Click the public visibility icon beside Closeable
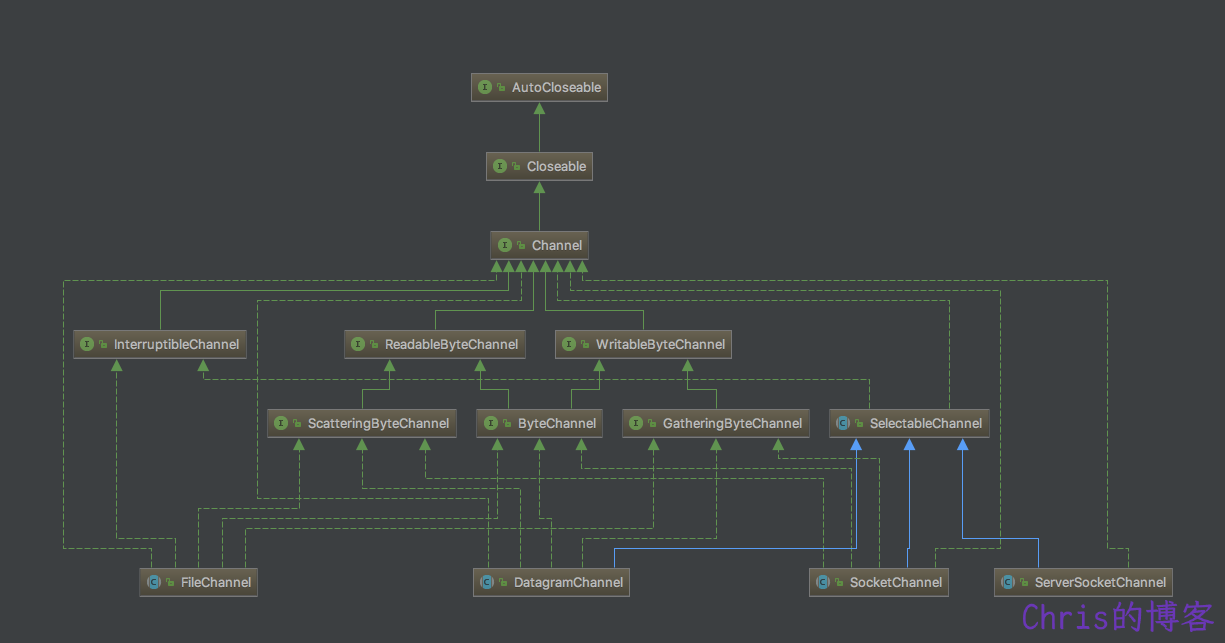 (x=516, y=167)
